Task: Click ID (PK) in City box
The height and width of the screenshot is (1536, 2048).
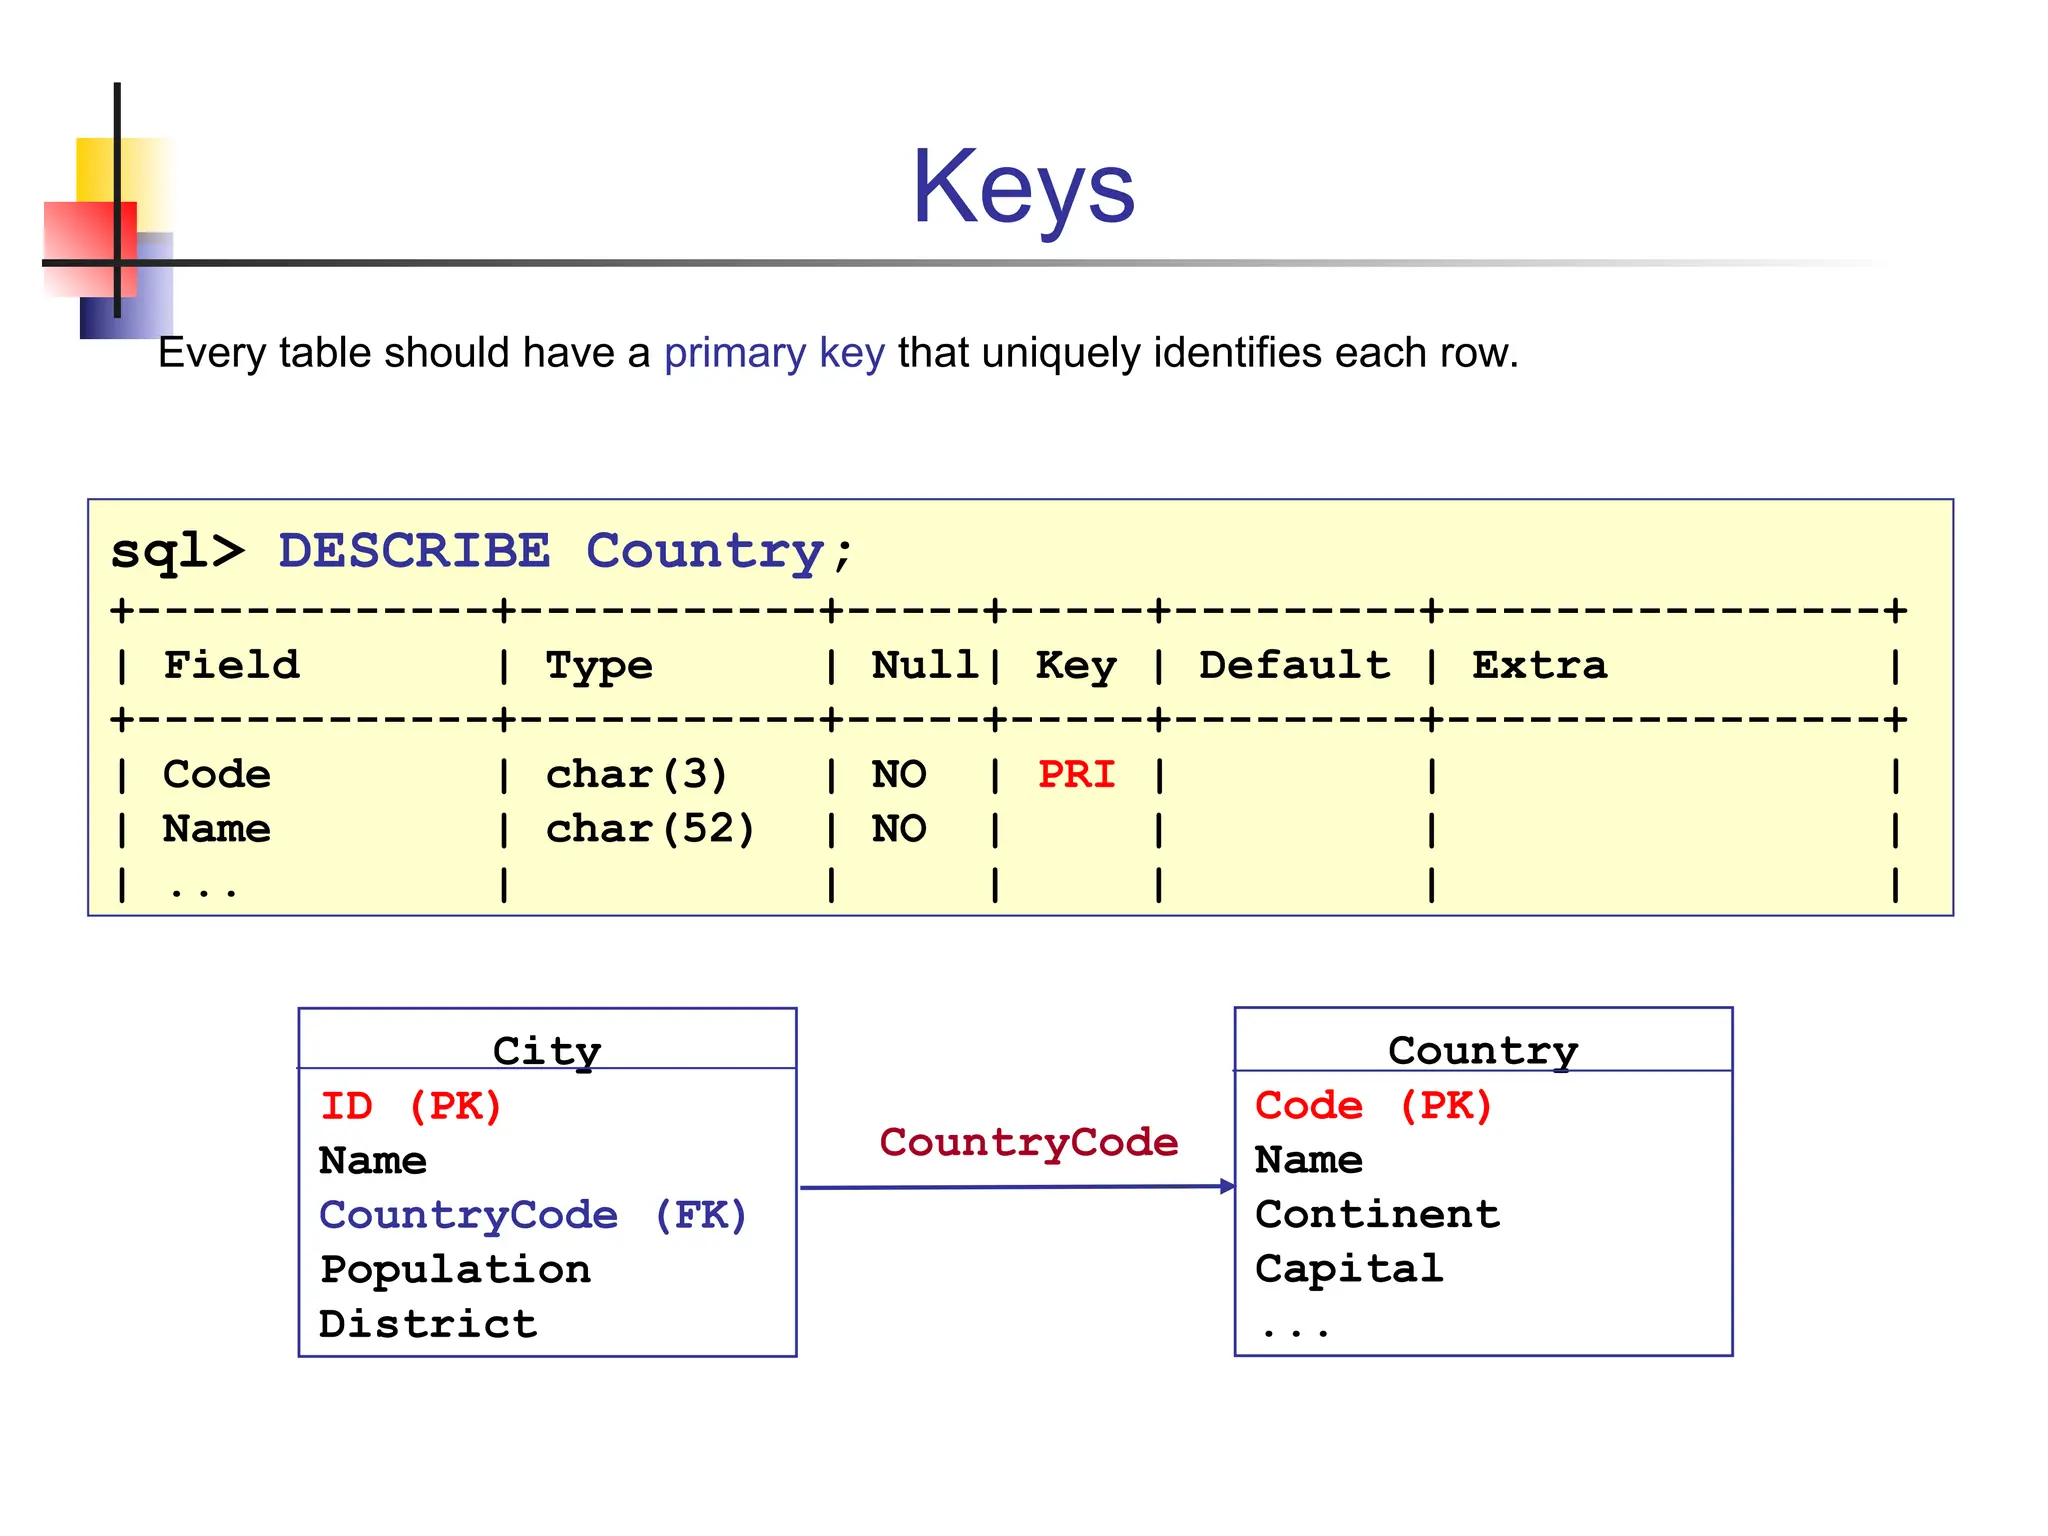Action: (x=411, y=1106)
